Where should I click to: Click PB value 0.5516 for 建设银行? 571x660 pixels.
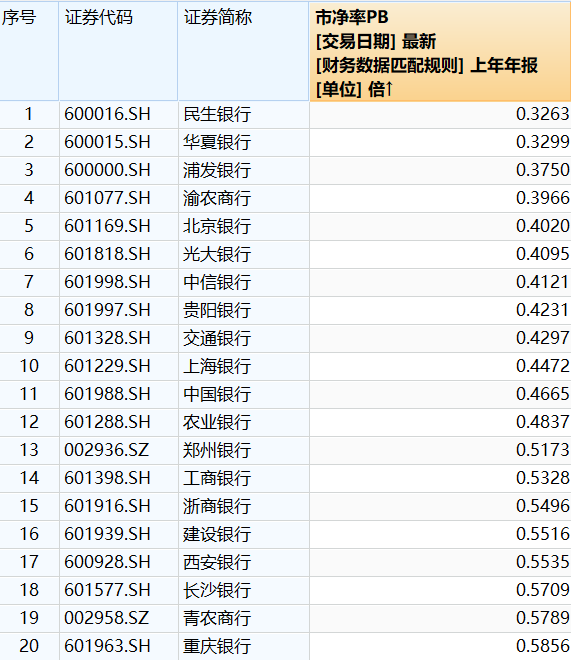pyautogui.click(x=543, y=534)
